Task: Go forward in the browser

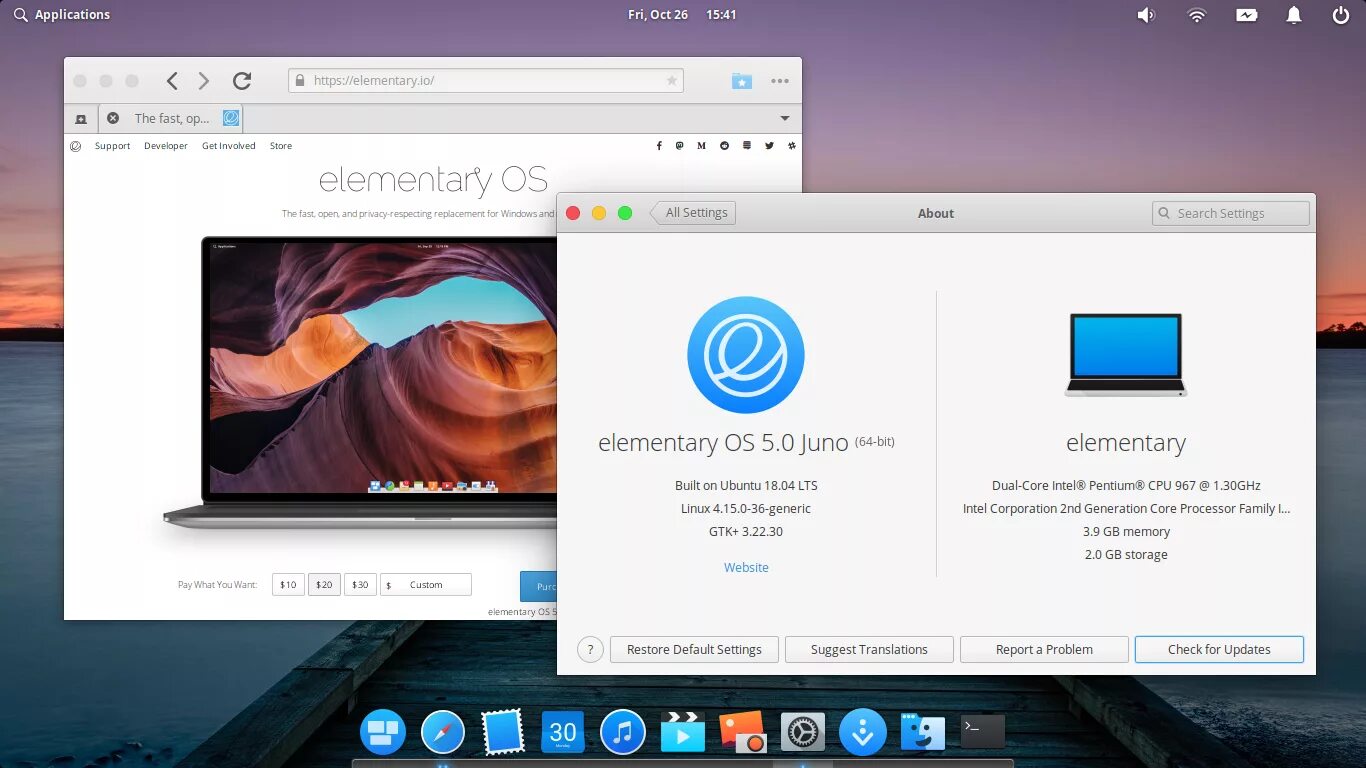Action: tap(204, 81)
